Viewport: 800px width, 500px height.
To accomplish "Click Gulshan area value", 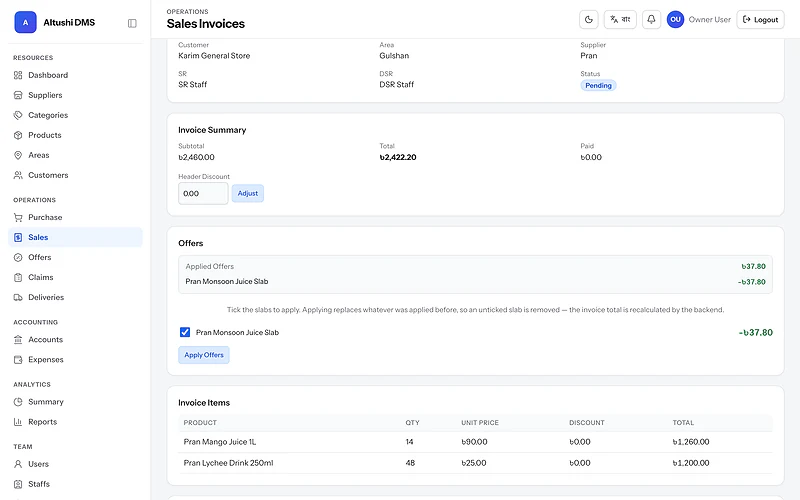I will [394, 56].
